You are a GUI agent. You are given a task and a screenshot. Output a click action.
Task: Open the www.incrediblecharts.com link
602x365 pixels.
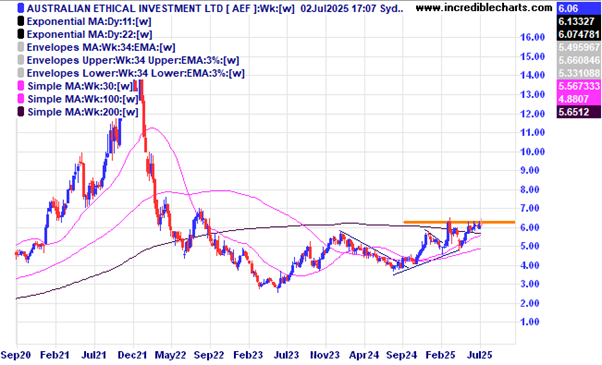pyautogui.click(x=484, y=7)
